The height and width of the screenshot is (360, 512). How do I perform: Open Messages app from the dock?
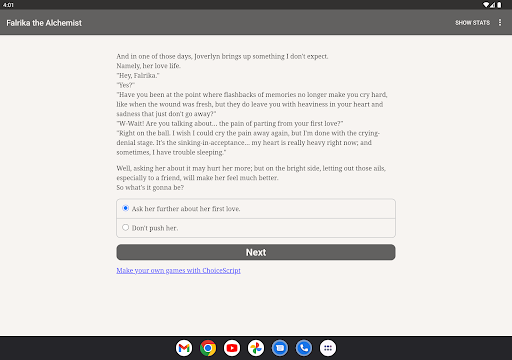point(280,348)
